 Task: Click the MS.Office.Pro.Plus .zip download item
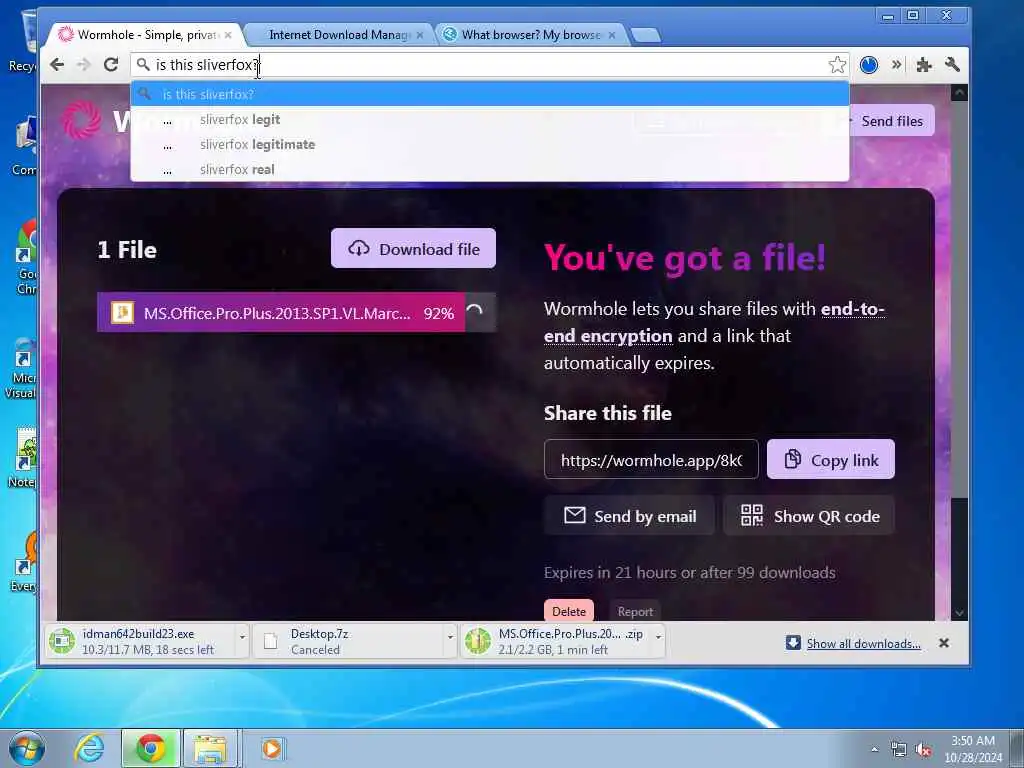[556, 641]
